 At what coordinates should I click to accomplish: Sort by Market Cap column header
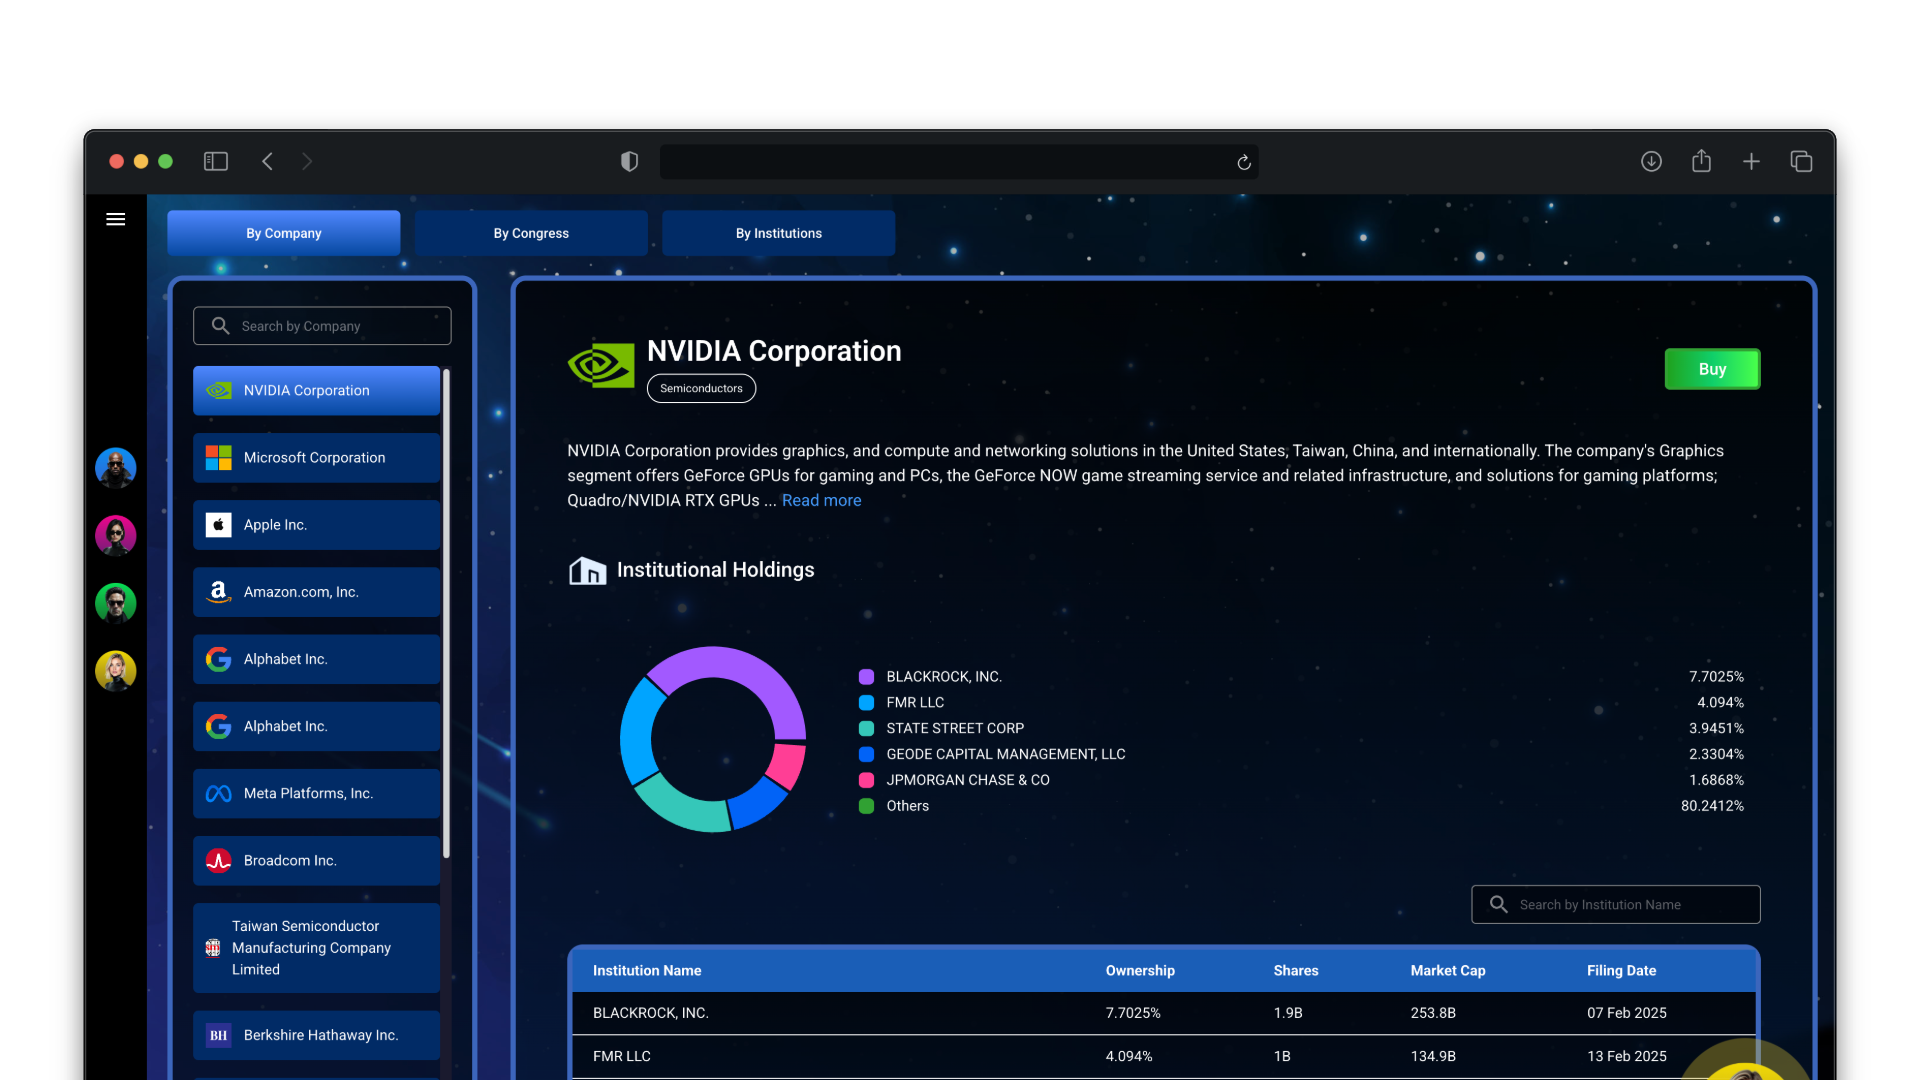(x=1448, y=970)
